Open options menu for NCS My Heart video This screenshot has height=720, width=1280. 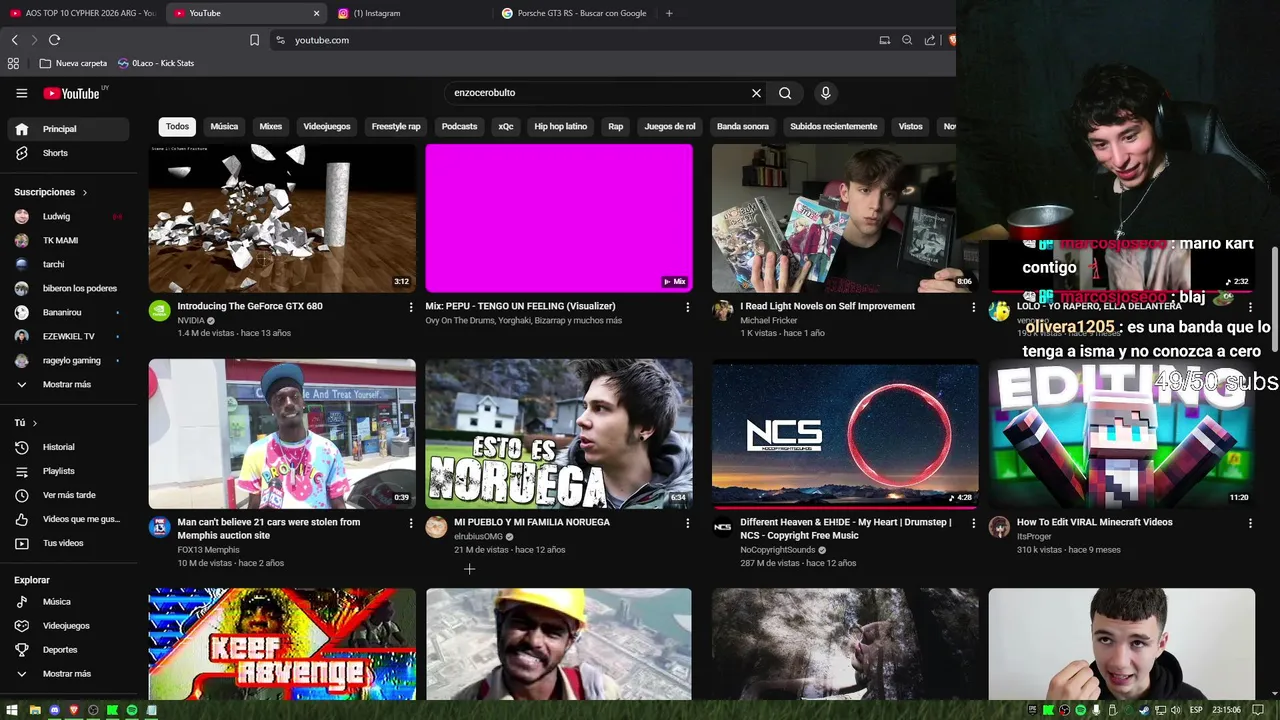[973, 523]
